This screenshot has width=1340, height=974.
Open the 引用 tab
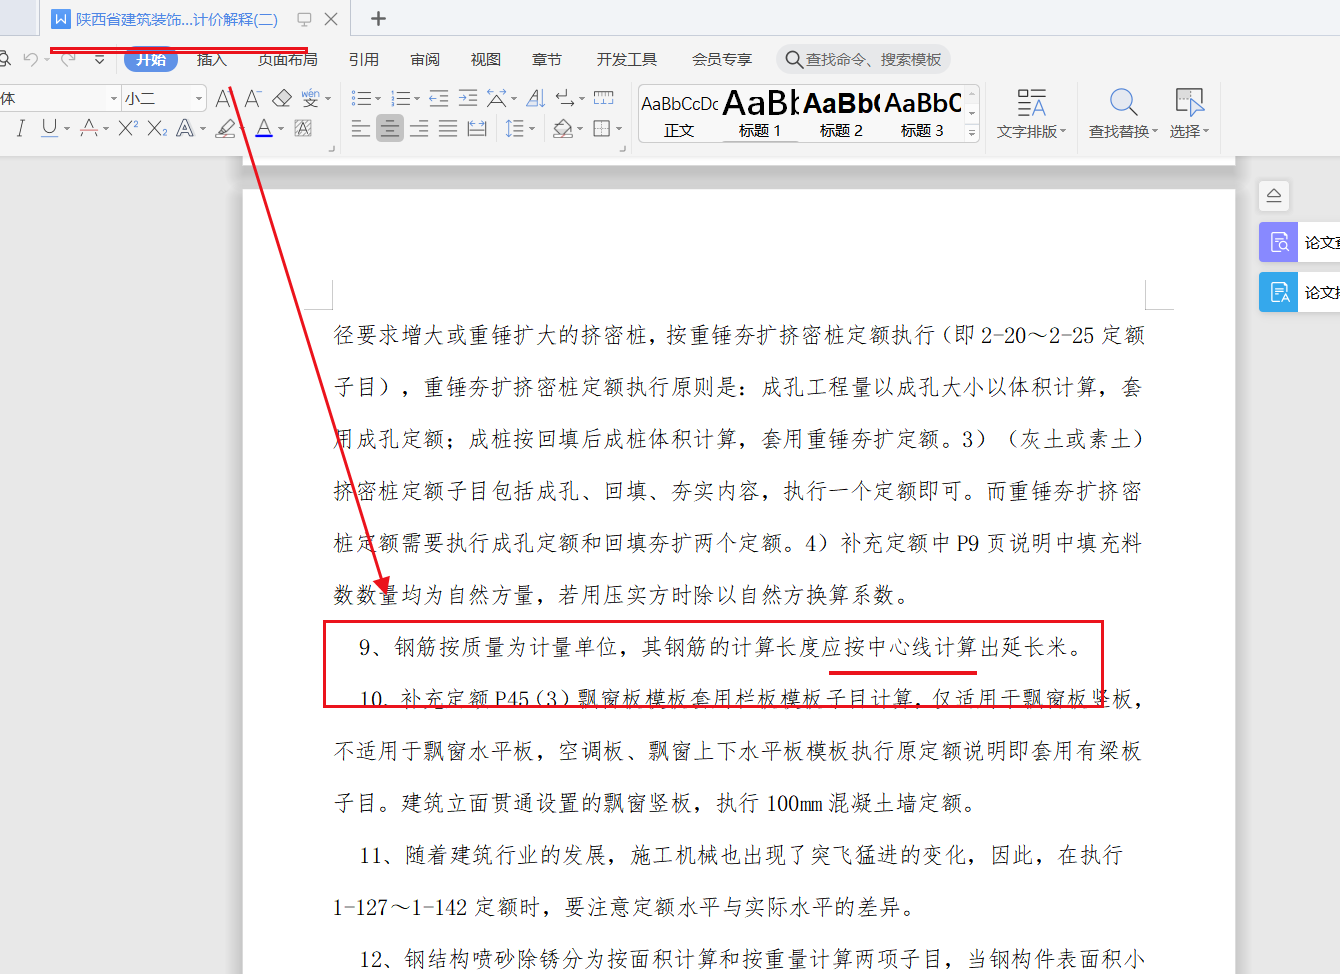(x=364, y=60)
